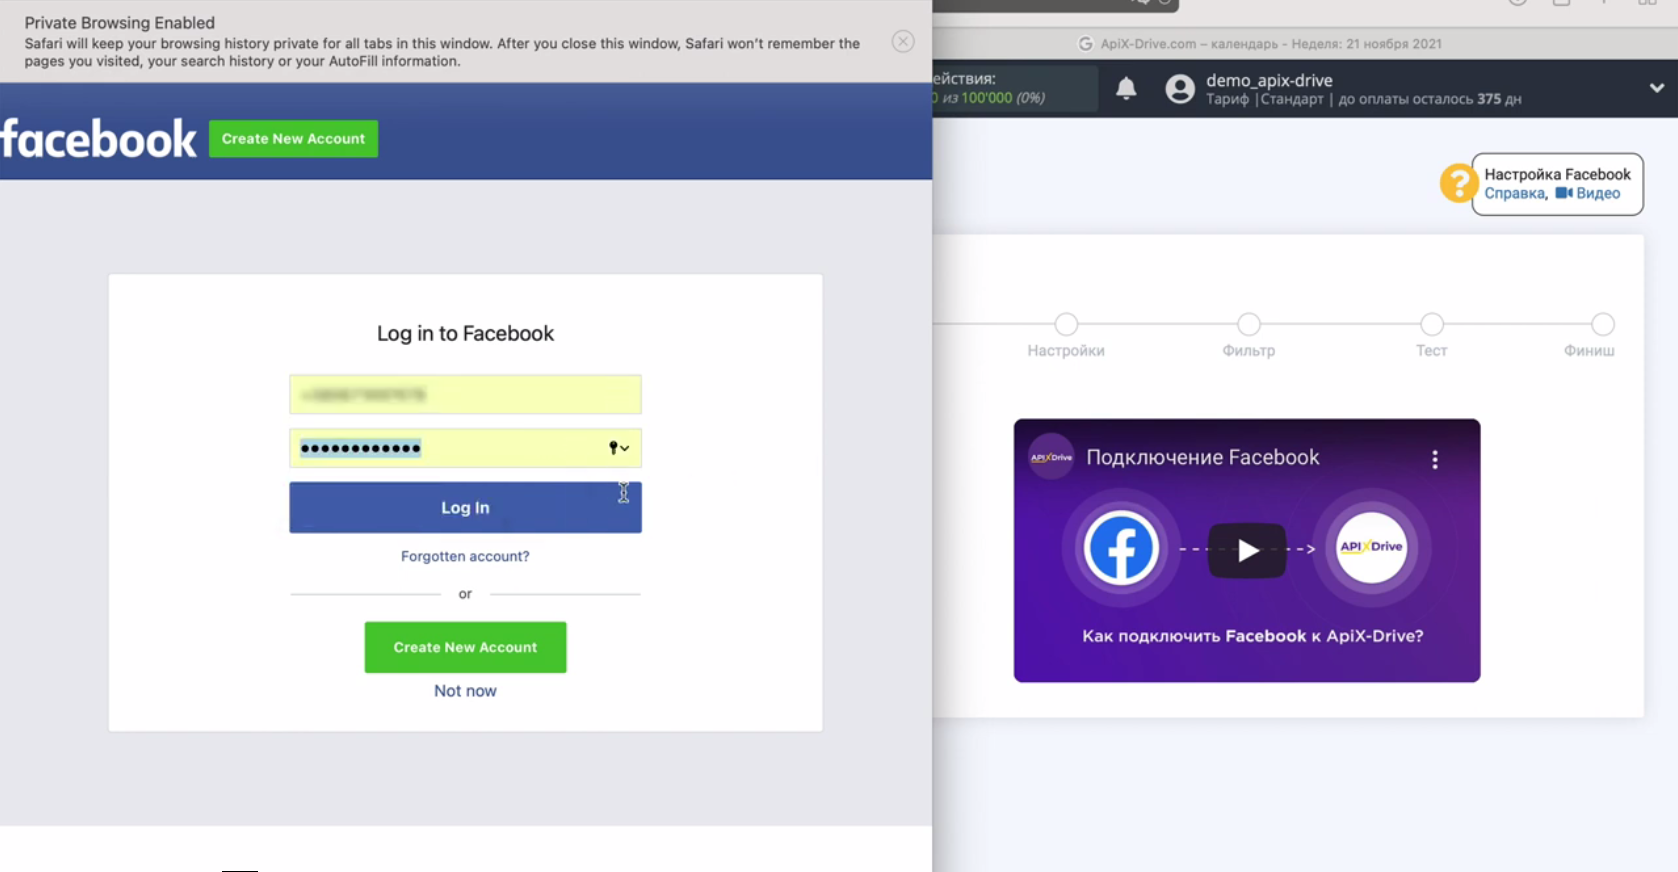Expand the account menu chevron

(1657, 88)
